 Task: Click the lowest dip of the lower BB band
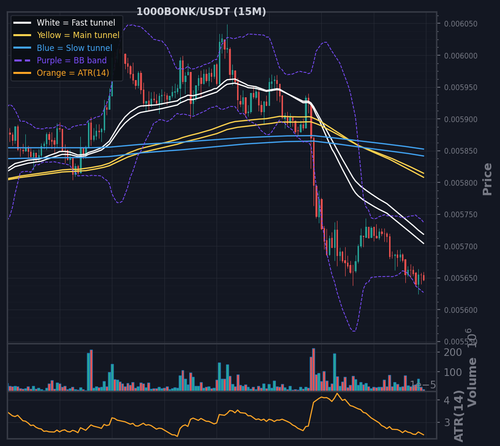tap(354, 331)
